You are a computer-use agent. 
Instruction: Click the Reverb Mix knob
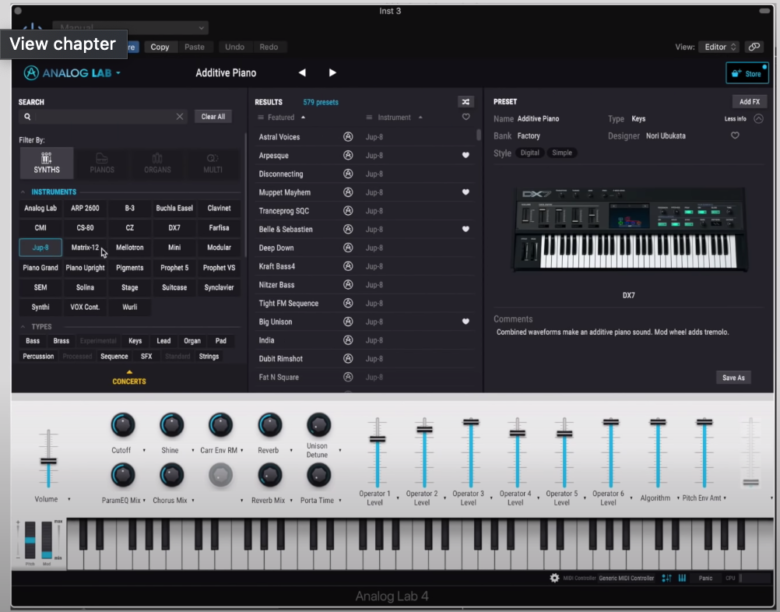point(269,475)
